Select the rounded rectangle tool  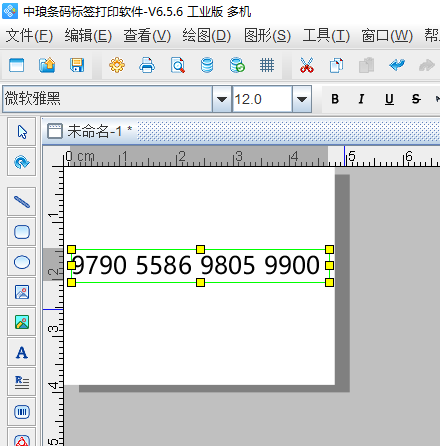point(22,232)
